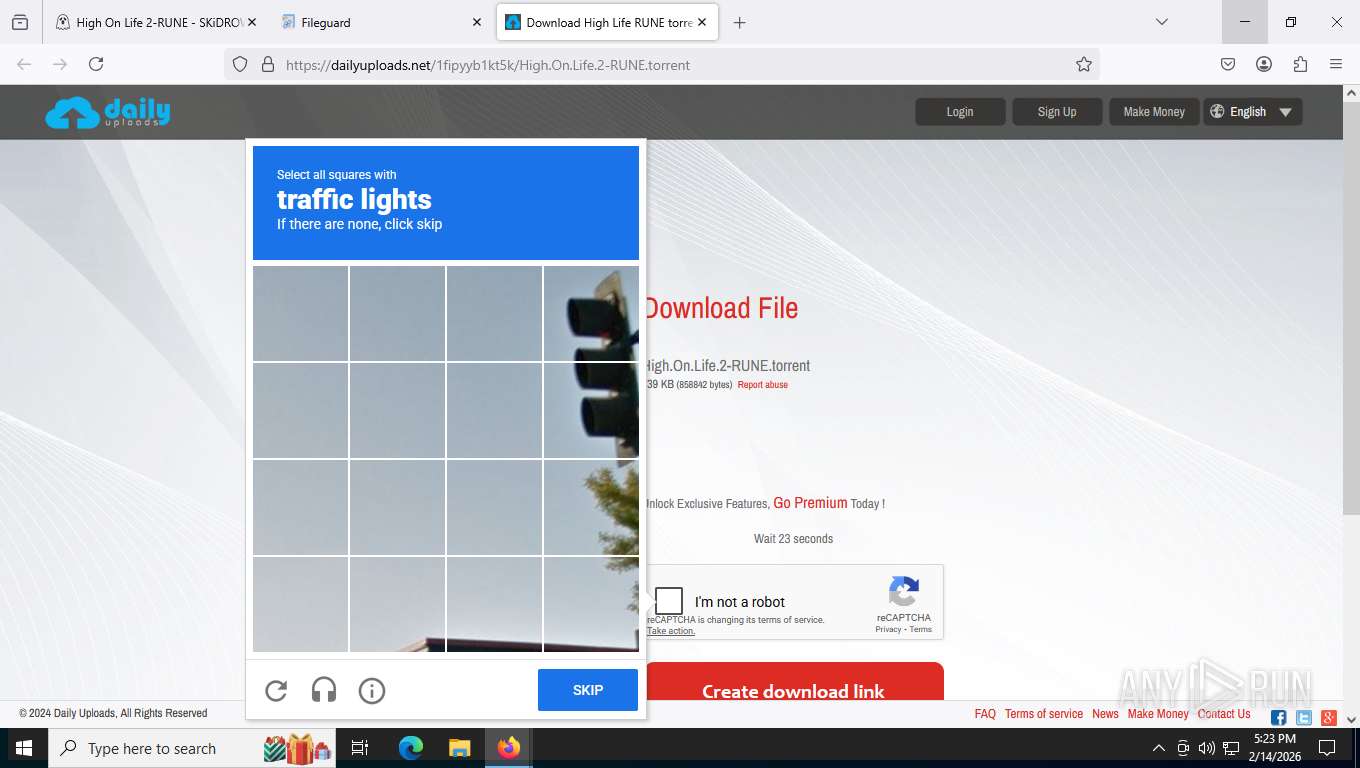Expand the English language dropdown
This screenshot has height=768, width=1360.
(x=1253, y=112)
